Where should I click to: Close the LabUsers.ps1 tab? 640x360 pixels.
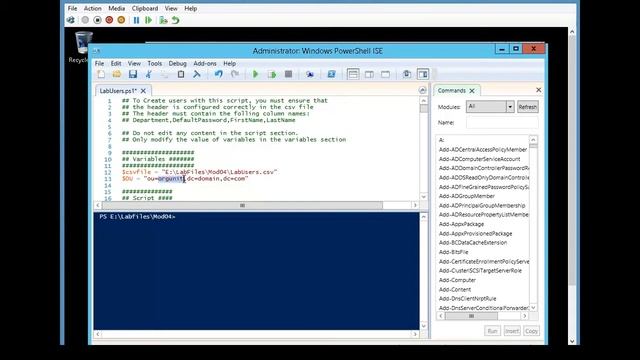tap(143, 91)
